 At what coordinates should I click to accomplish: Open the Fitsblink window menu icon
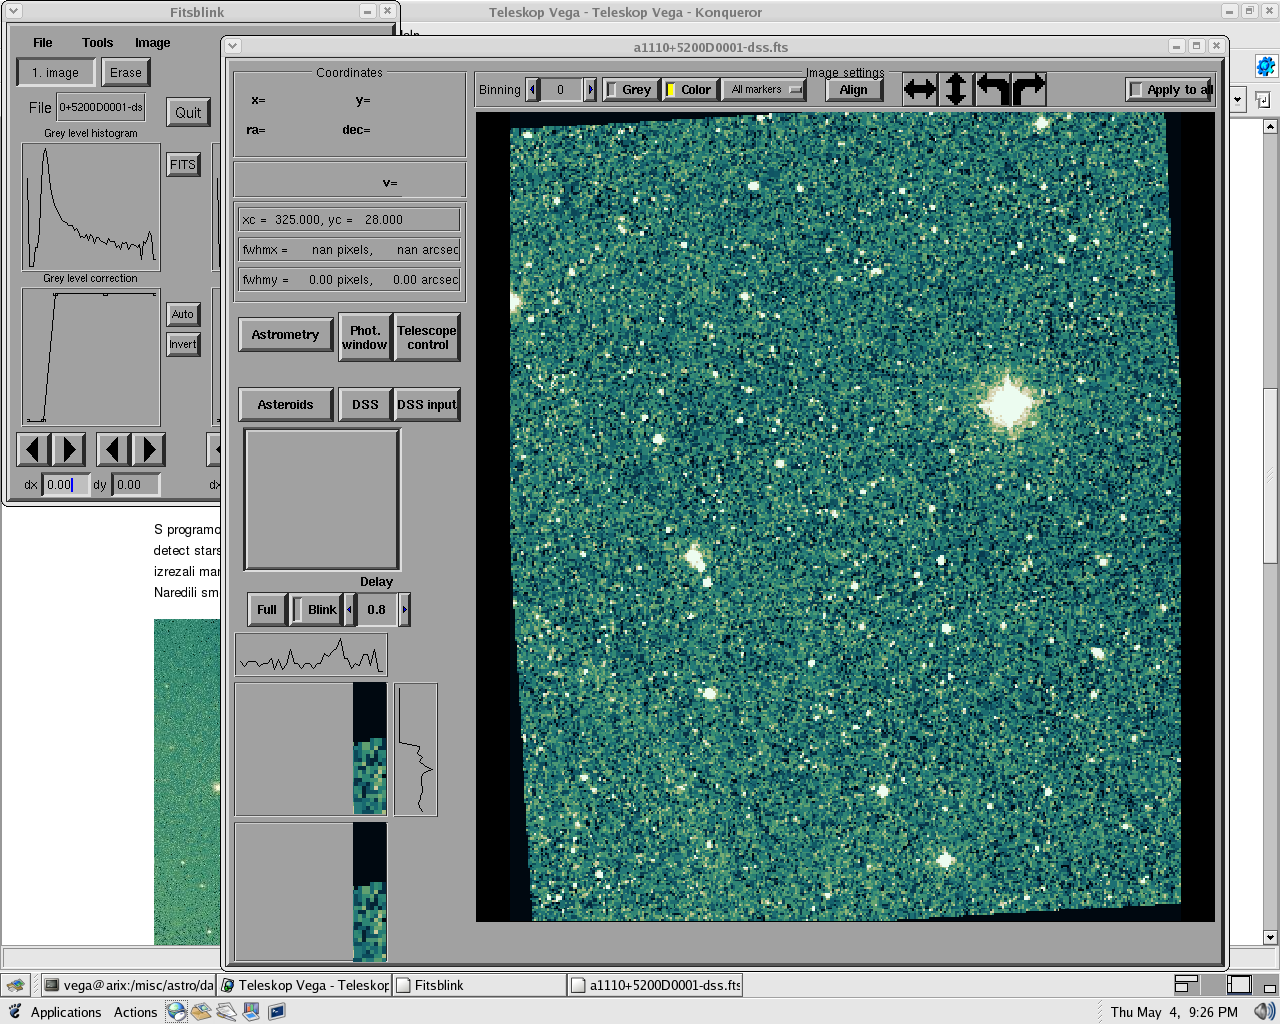(13, 12)
